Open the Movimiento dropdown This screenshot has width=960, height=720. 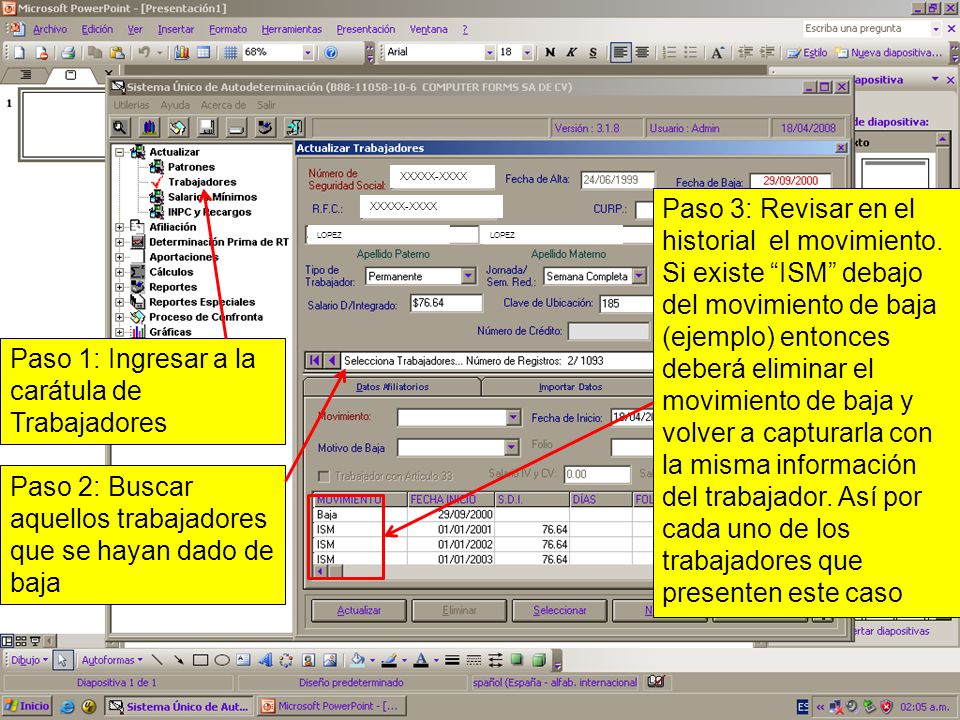click(x=513, y=418)
